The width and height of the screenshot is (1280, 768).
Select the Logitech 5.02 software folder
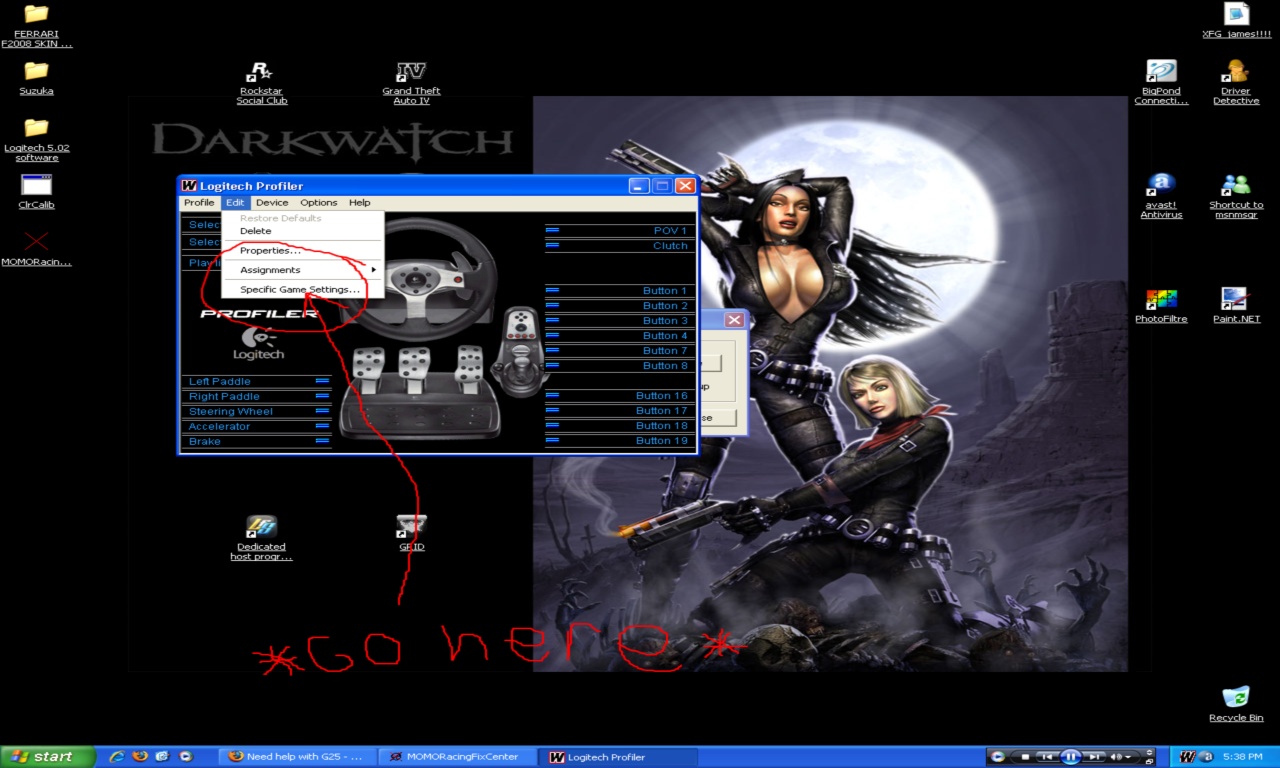pyautogui.click(x=36, y=139)
